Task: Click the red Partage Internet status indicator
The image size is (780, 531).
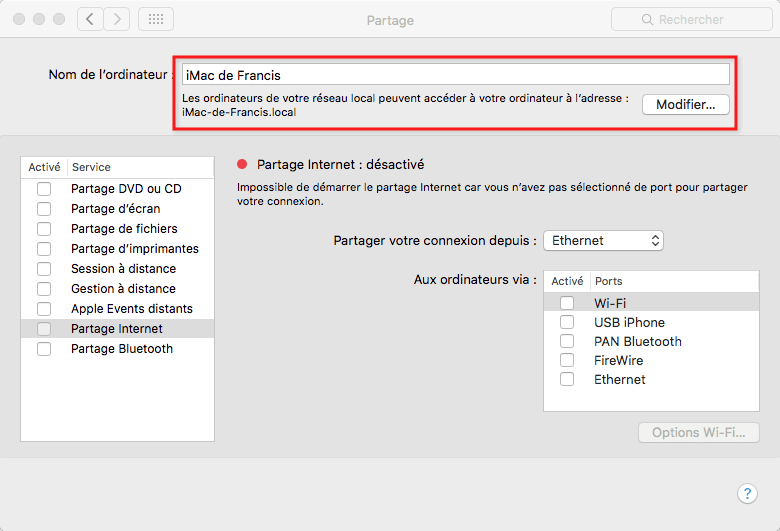Action: [242, 164]
